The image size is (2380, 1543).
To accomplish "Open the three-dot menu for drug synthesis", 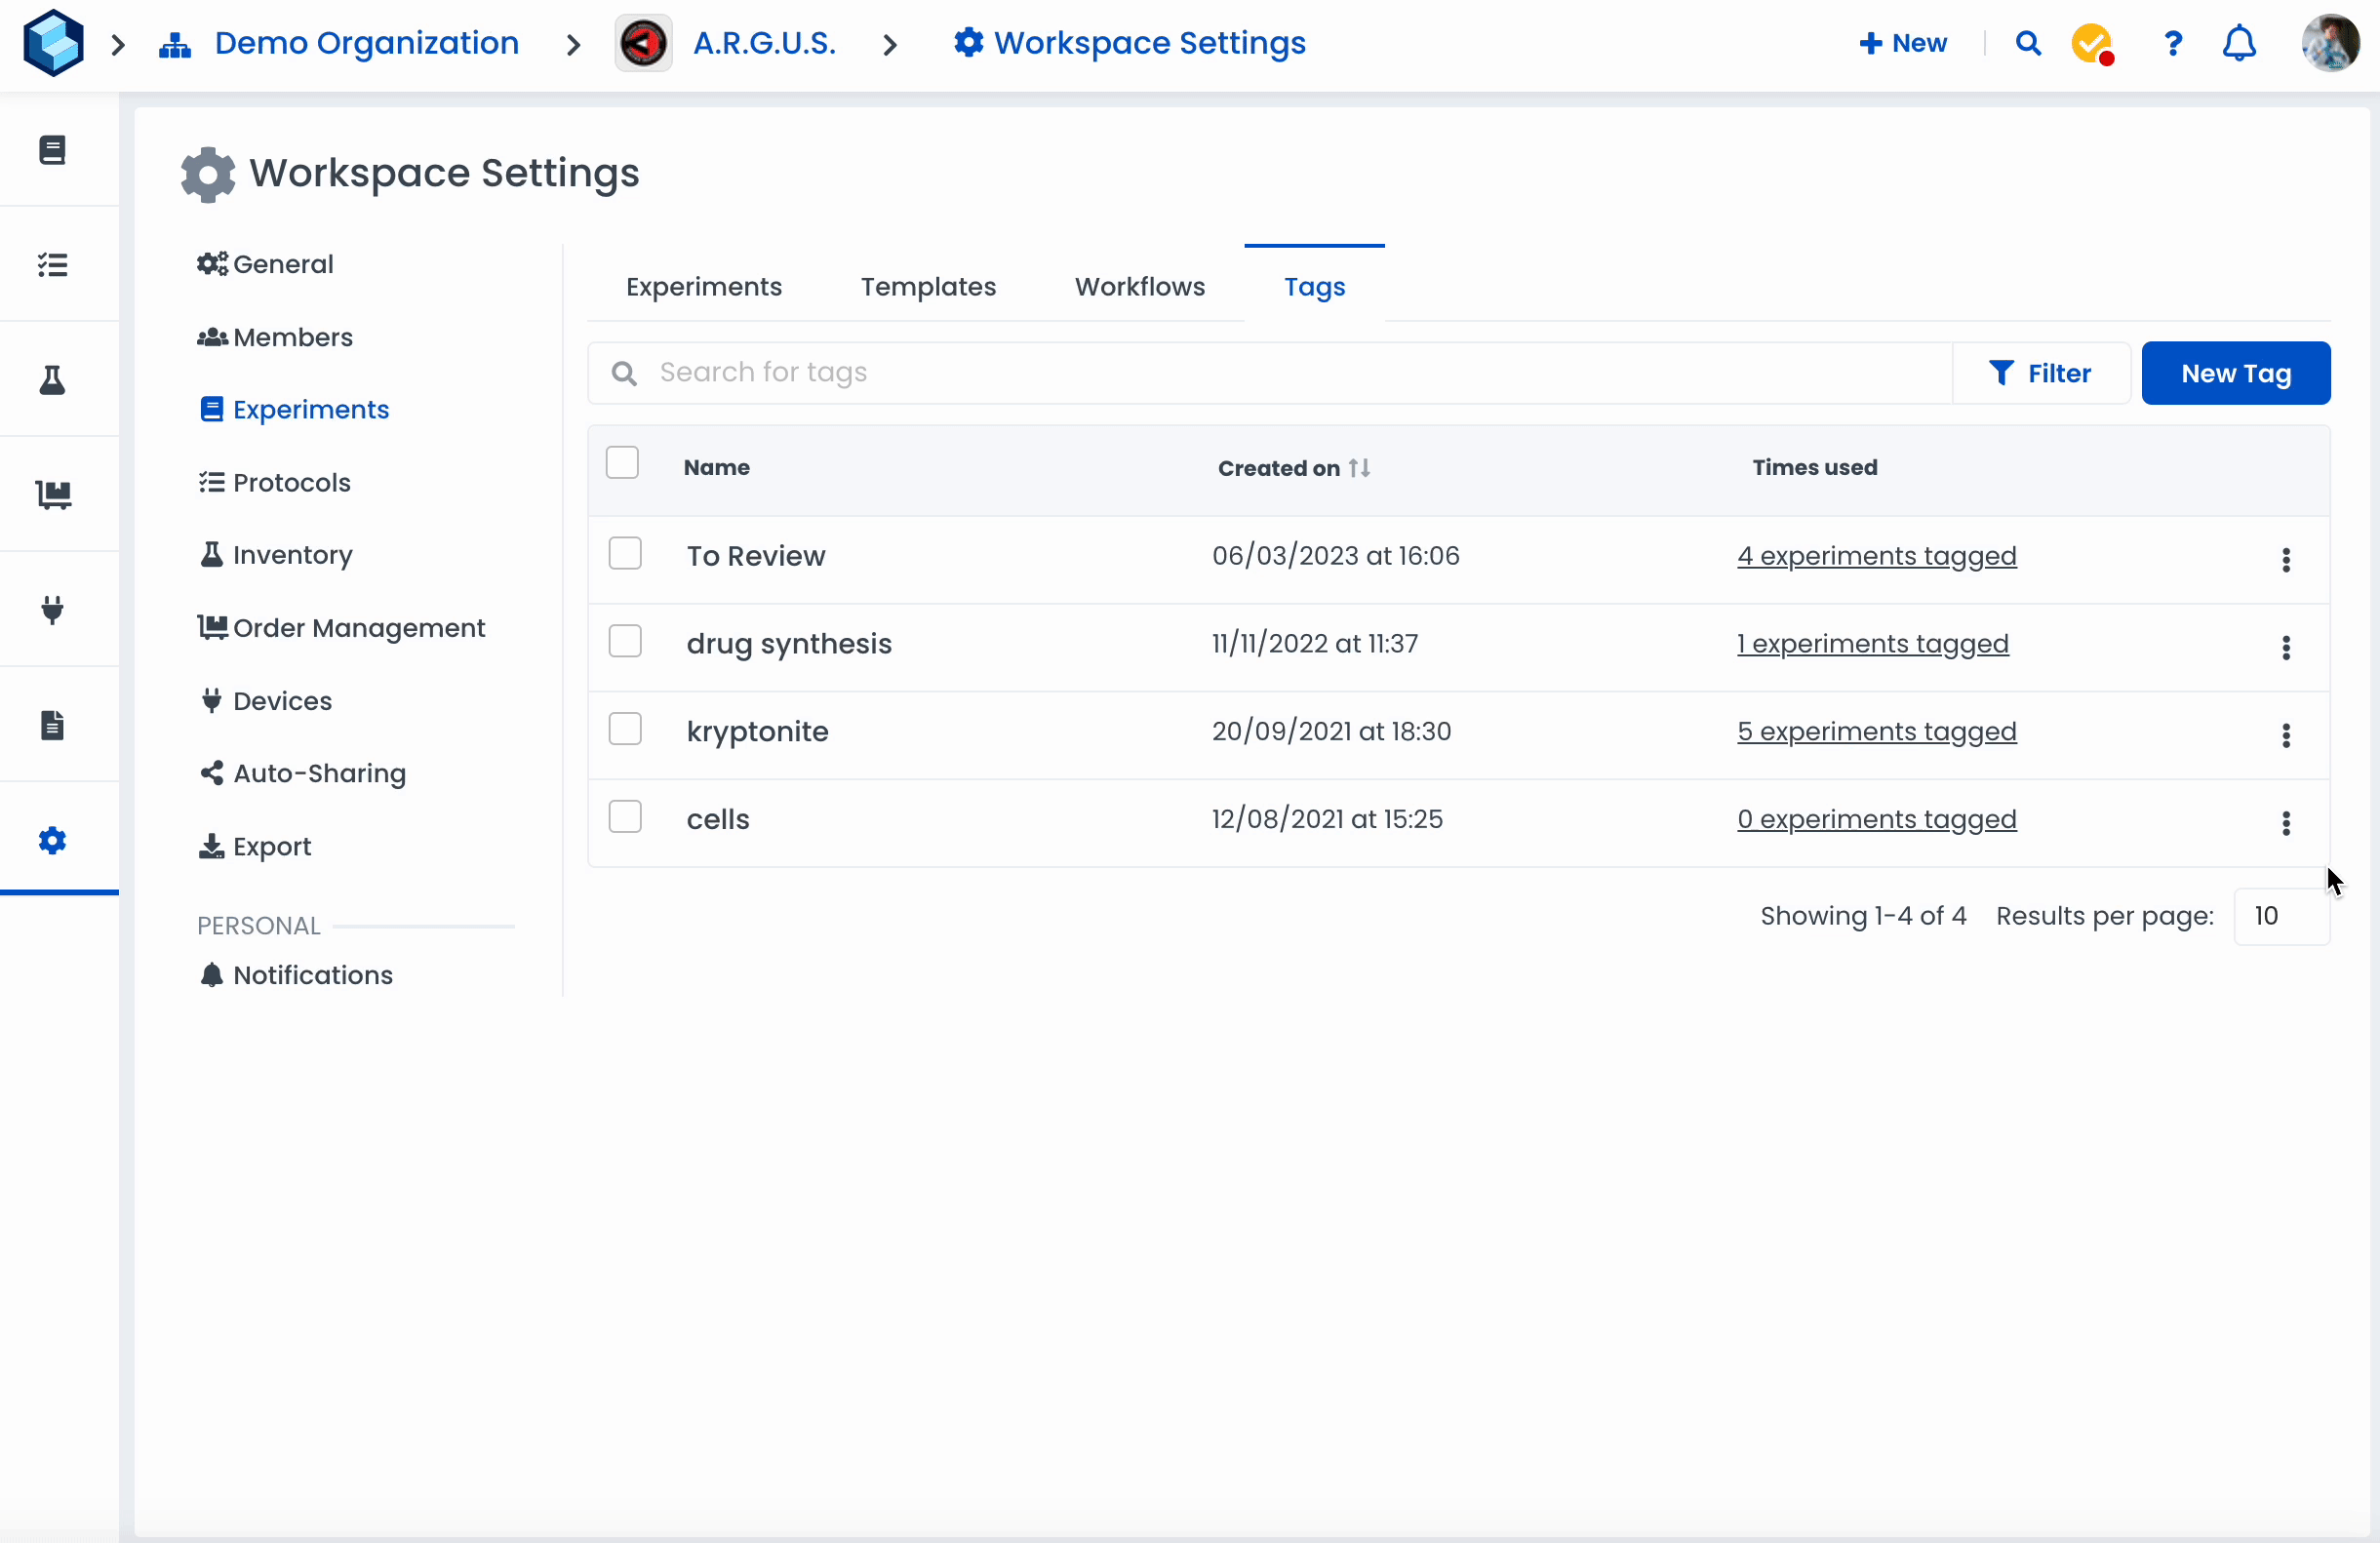I will pyautogui.click(x=2286, y=648).
